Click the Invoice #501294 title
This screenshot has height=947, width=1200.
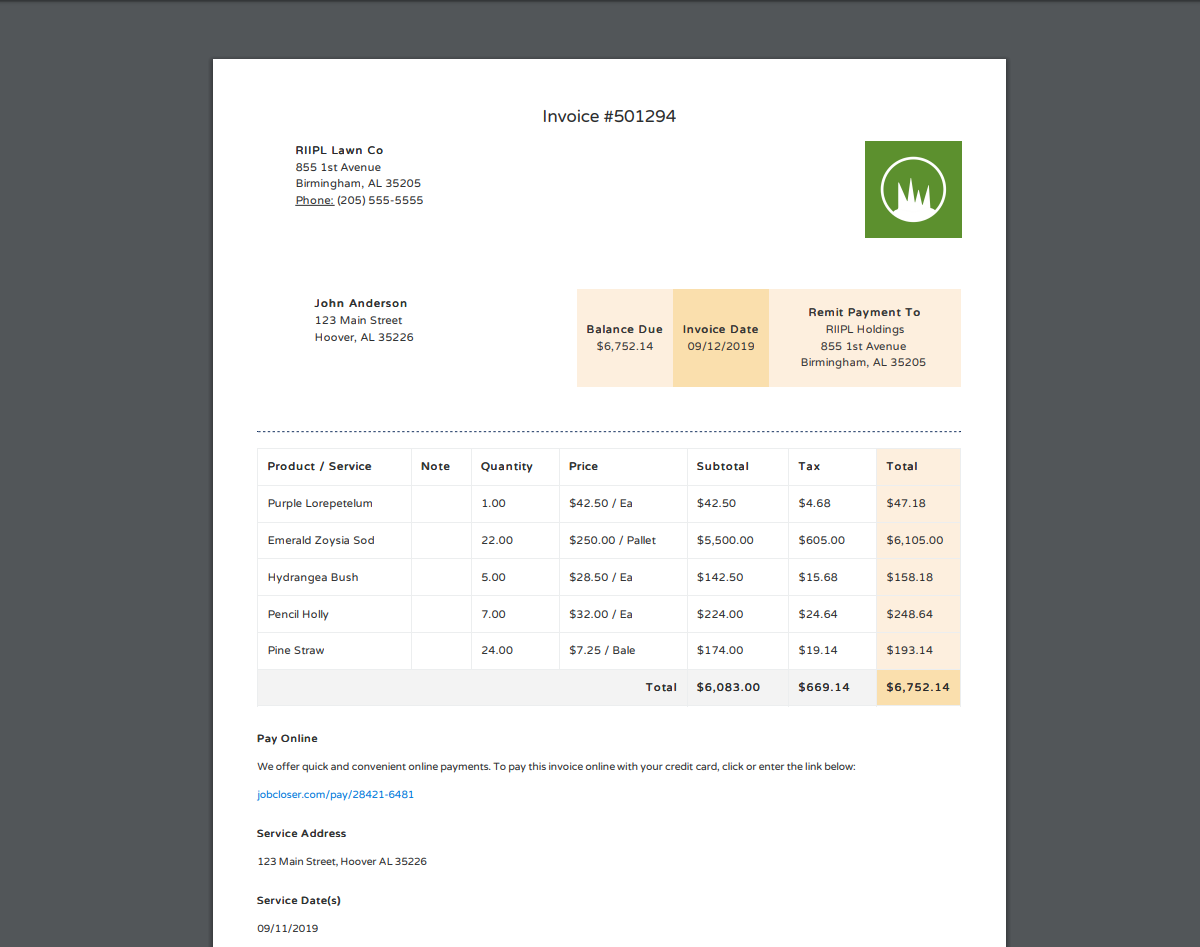point(608,116)
